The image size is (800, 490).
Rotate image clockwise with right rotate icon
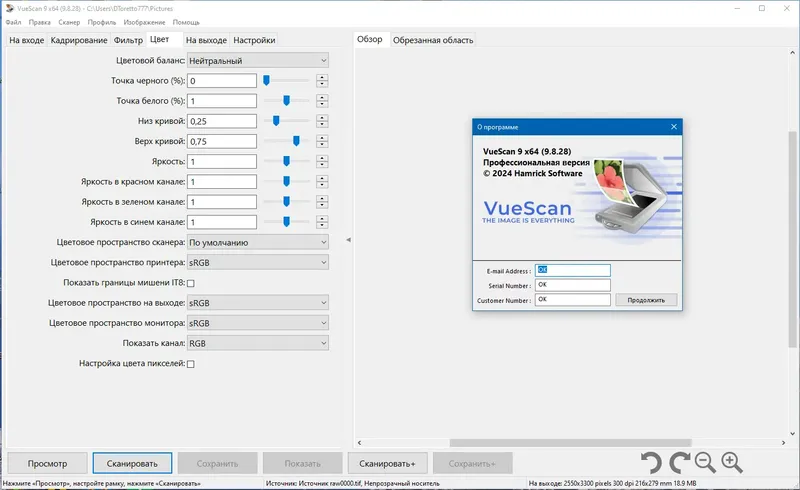[680, 463]
